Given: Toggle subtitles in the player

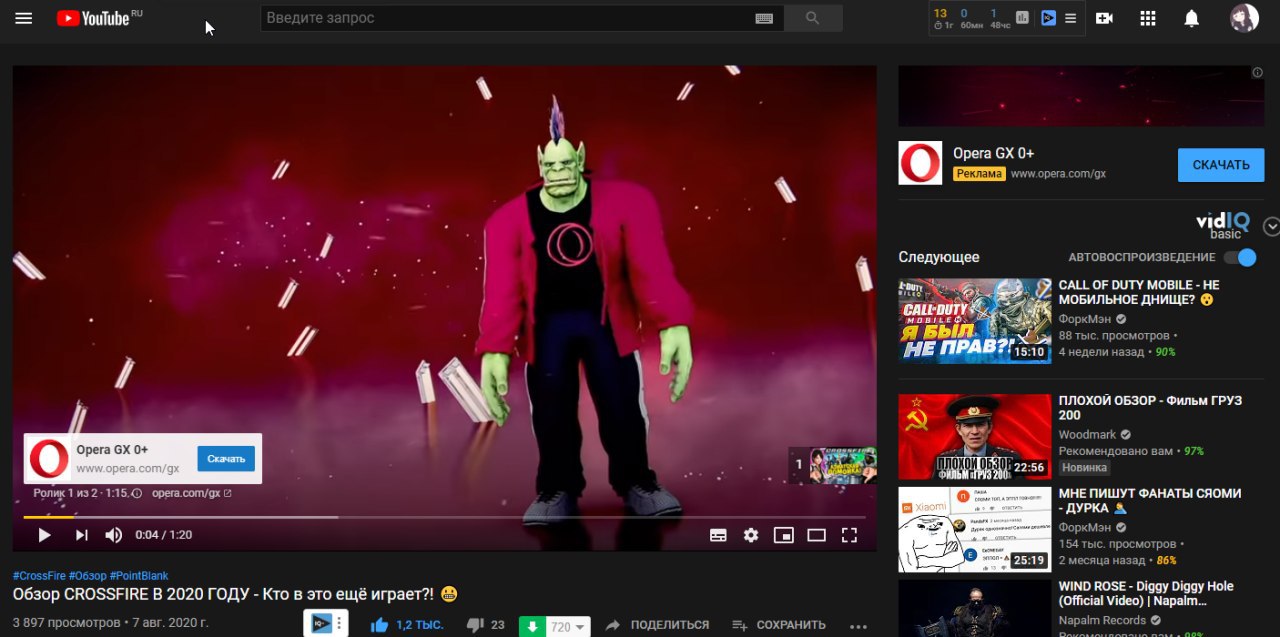Looking at the screenshot, I should tap(718, 535).
